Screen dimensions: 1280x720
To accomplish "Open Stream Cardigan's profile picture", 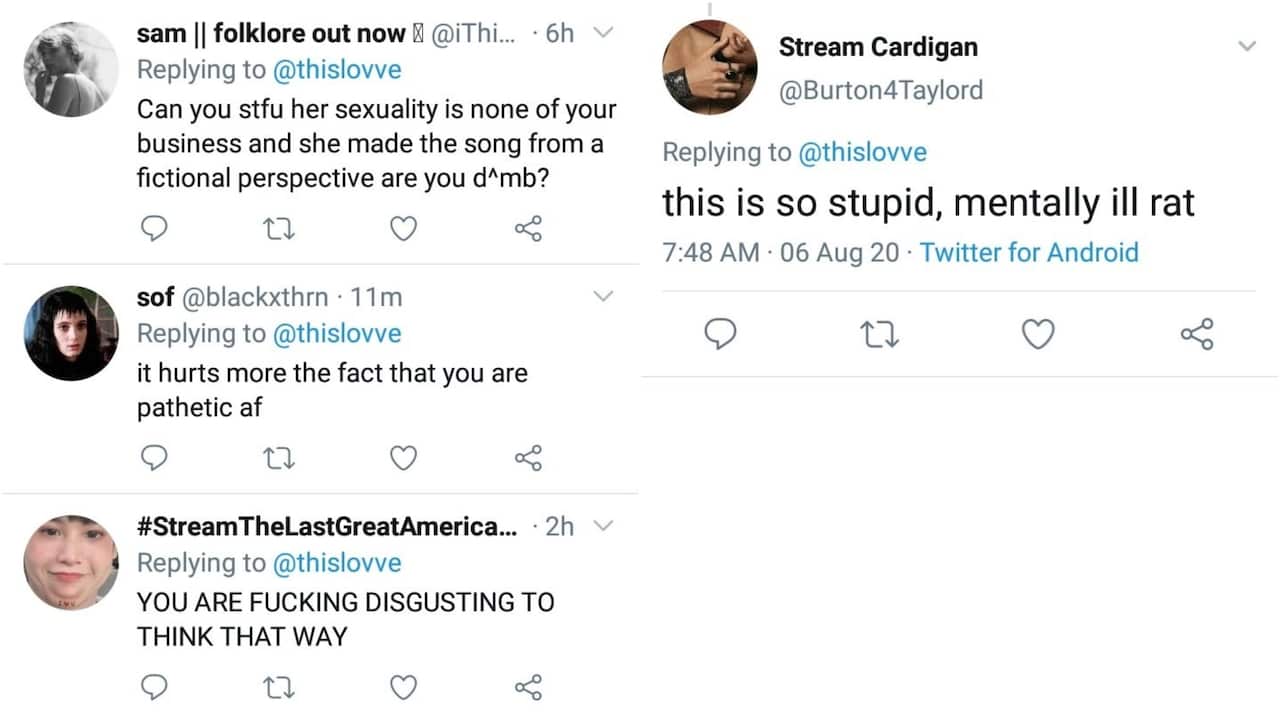I will (x=710, y=67).
